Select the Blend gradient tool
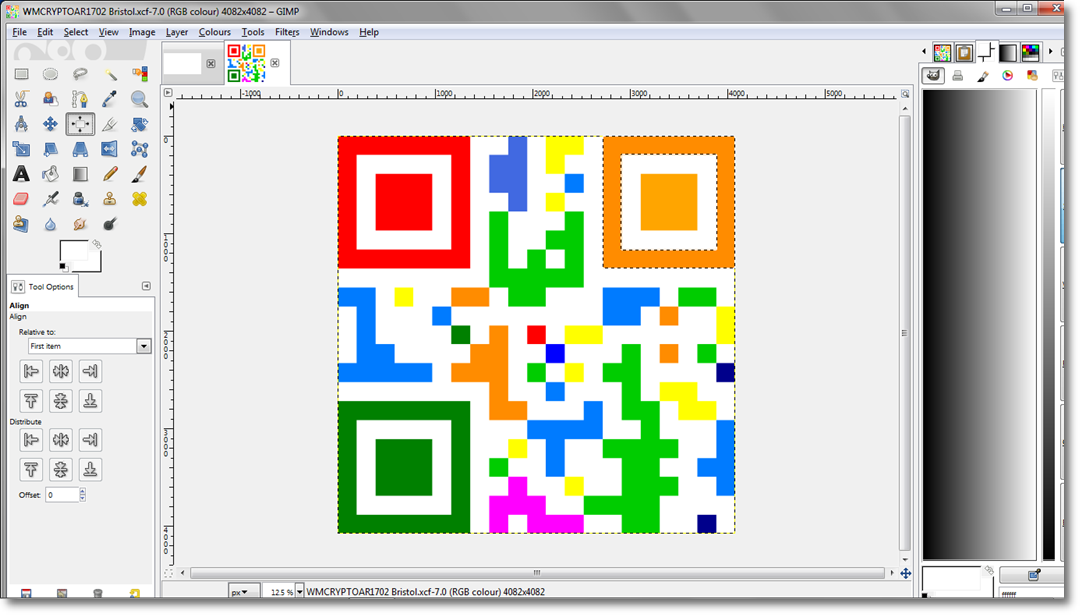Viewport: 1080px width, 615px height. tap(80, 174)
